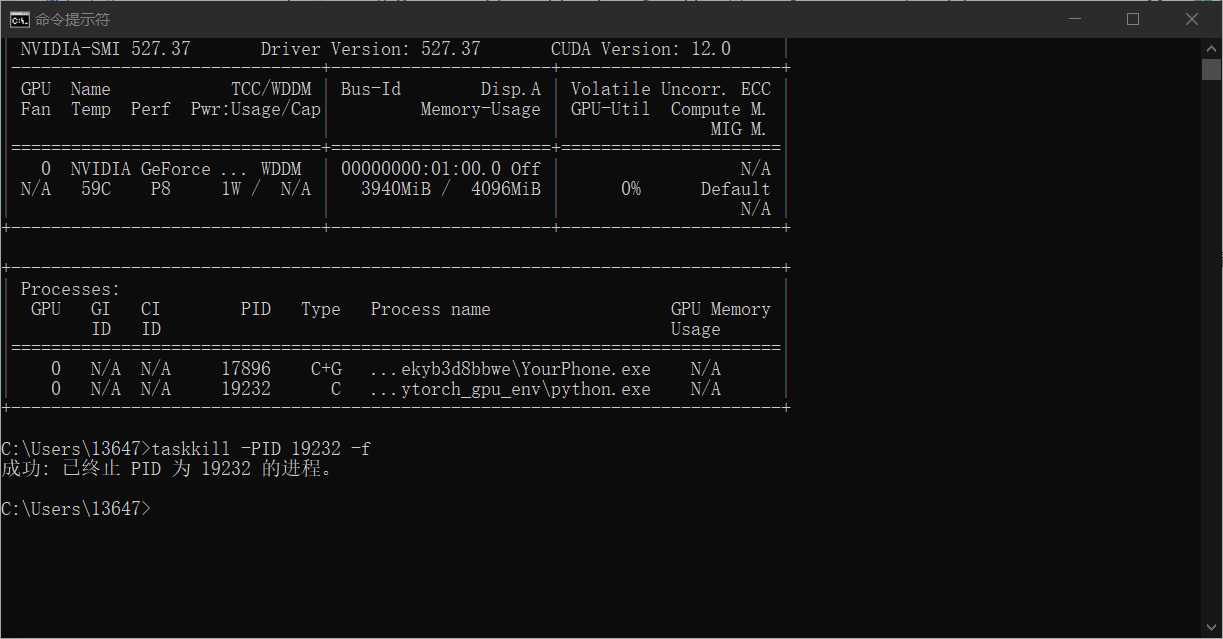Screen dimensions: 1223x639
Task: Click the window title '命令提示符'
Action: (x=72, y=19)
